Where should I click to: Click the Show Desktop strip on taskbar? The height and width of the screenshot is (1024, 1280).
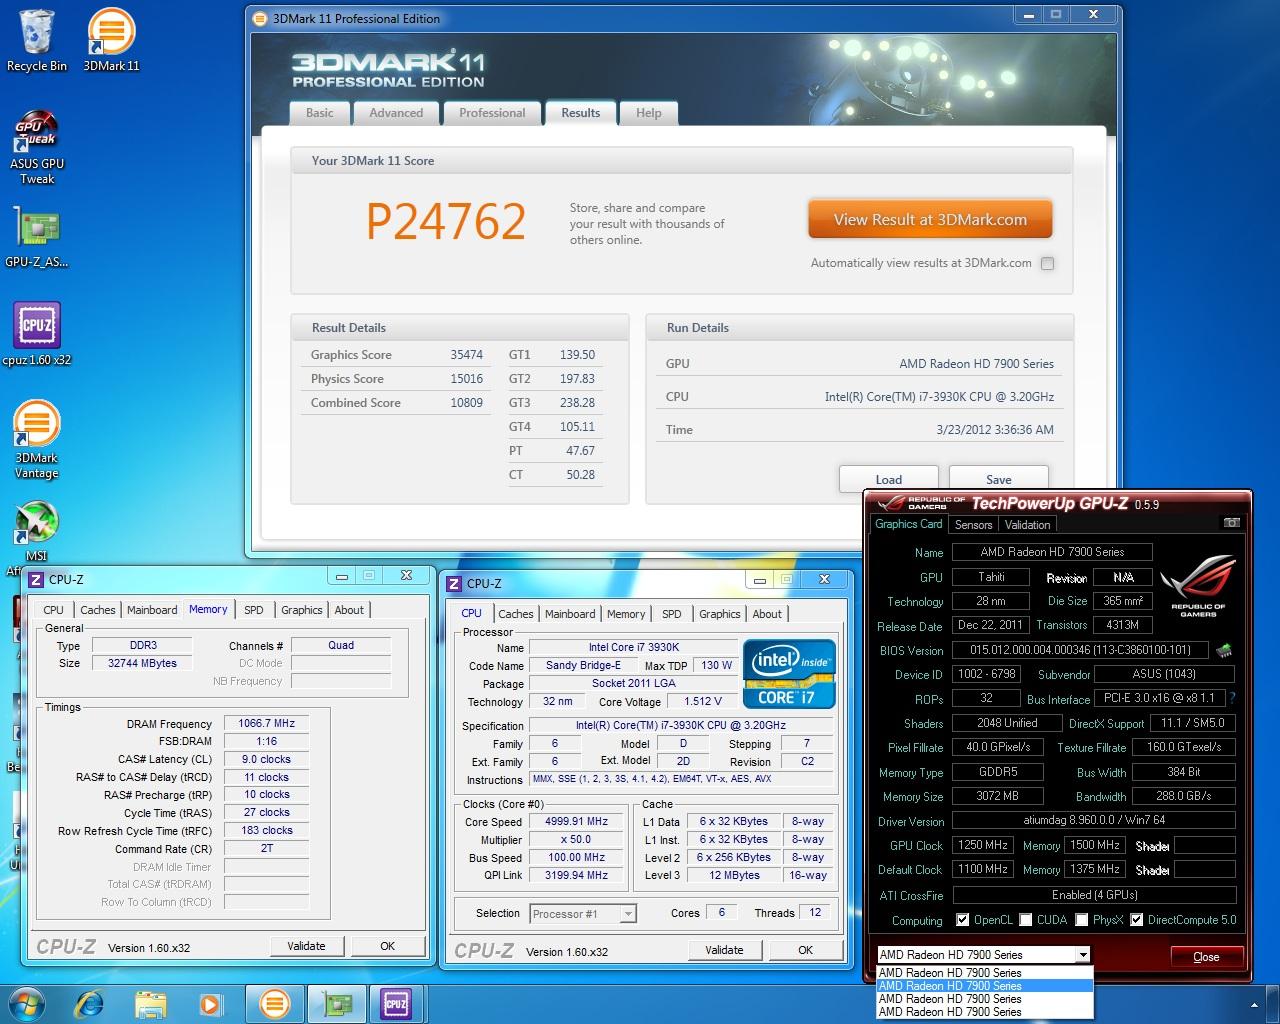tap(1272, 1004)
